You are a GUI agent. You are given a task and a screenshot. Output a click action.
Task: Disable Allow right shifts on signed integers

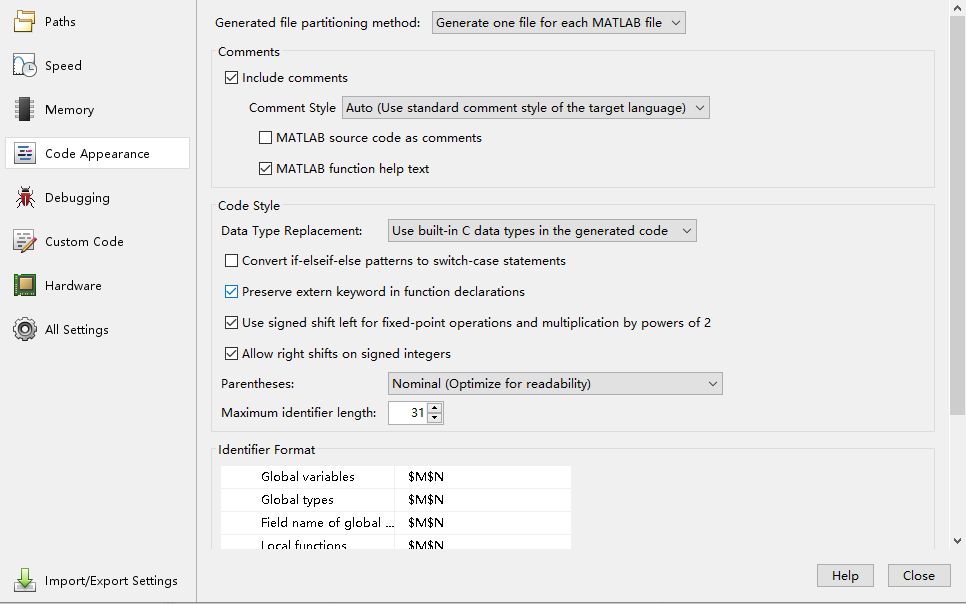tap(232, 354)
